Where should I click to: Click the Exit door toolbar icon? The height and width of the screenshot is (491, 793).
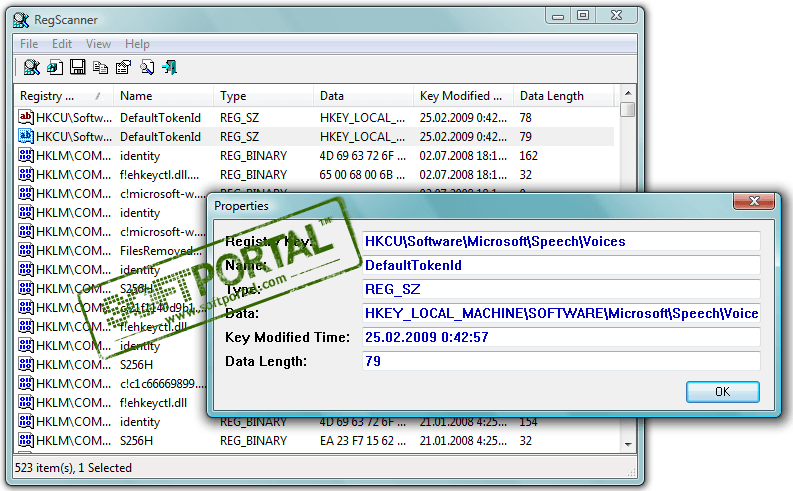tap(170, 67)
